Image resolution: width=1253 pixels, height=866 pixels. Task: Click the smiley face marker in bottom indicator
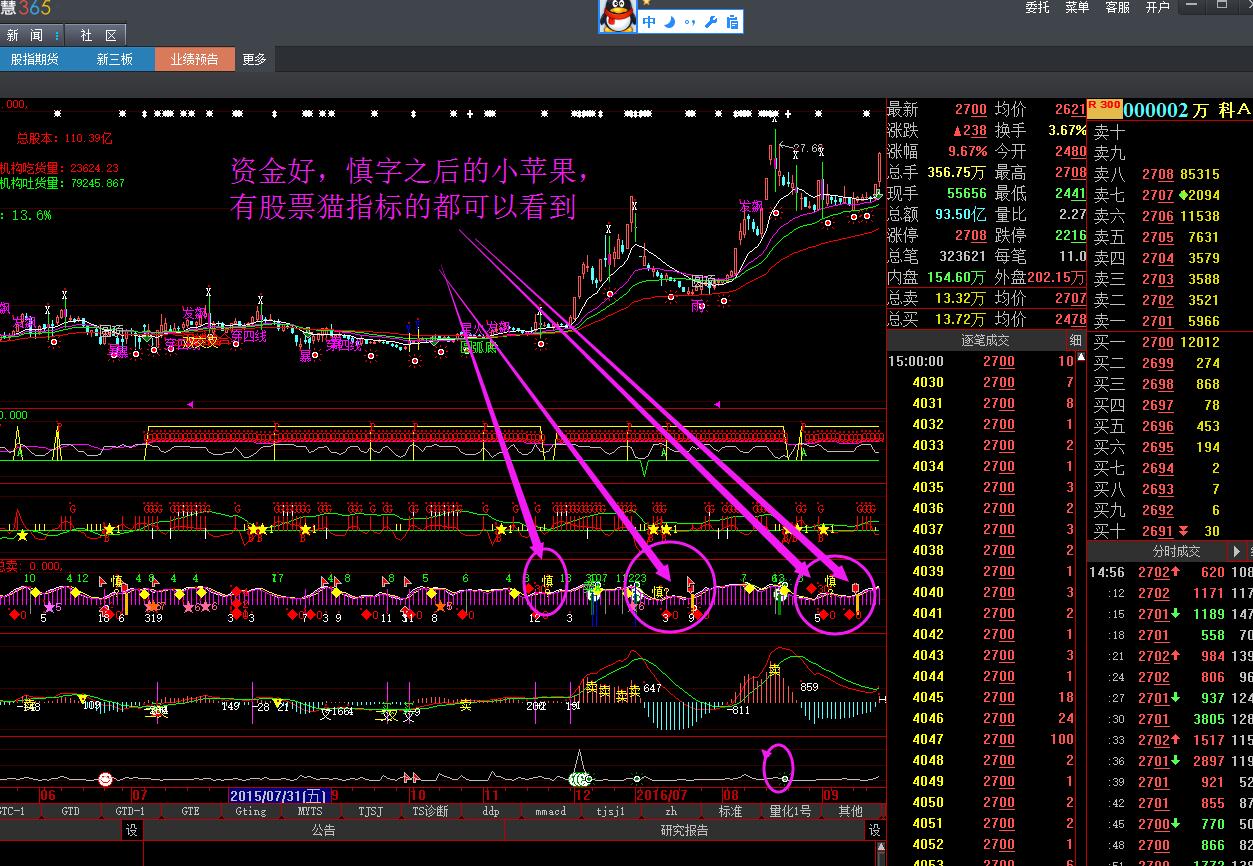(x=105, y=779)
